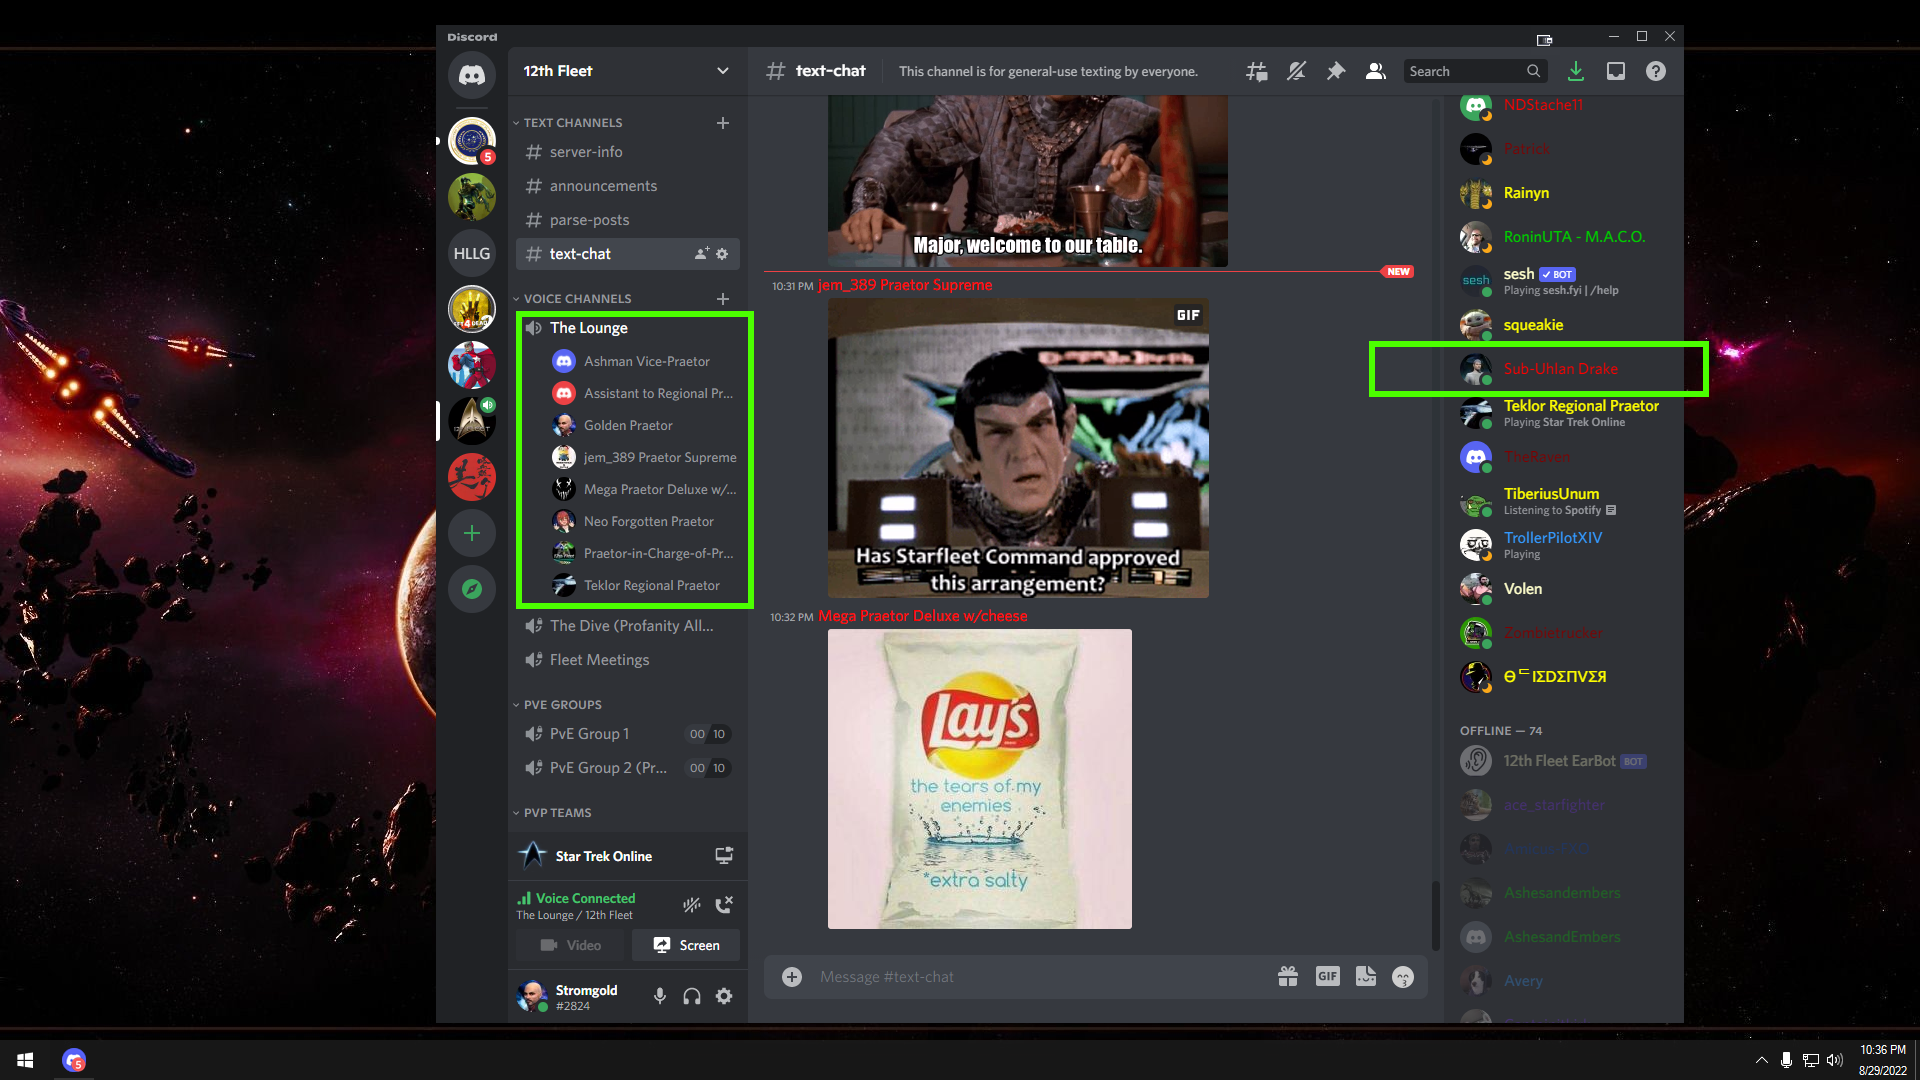The height and width of the screenshot is (1080, 1920).
Task: Join Fleet Meetings voice channel
Action: click(628, 660)
